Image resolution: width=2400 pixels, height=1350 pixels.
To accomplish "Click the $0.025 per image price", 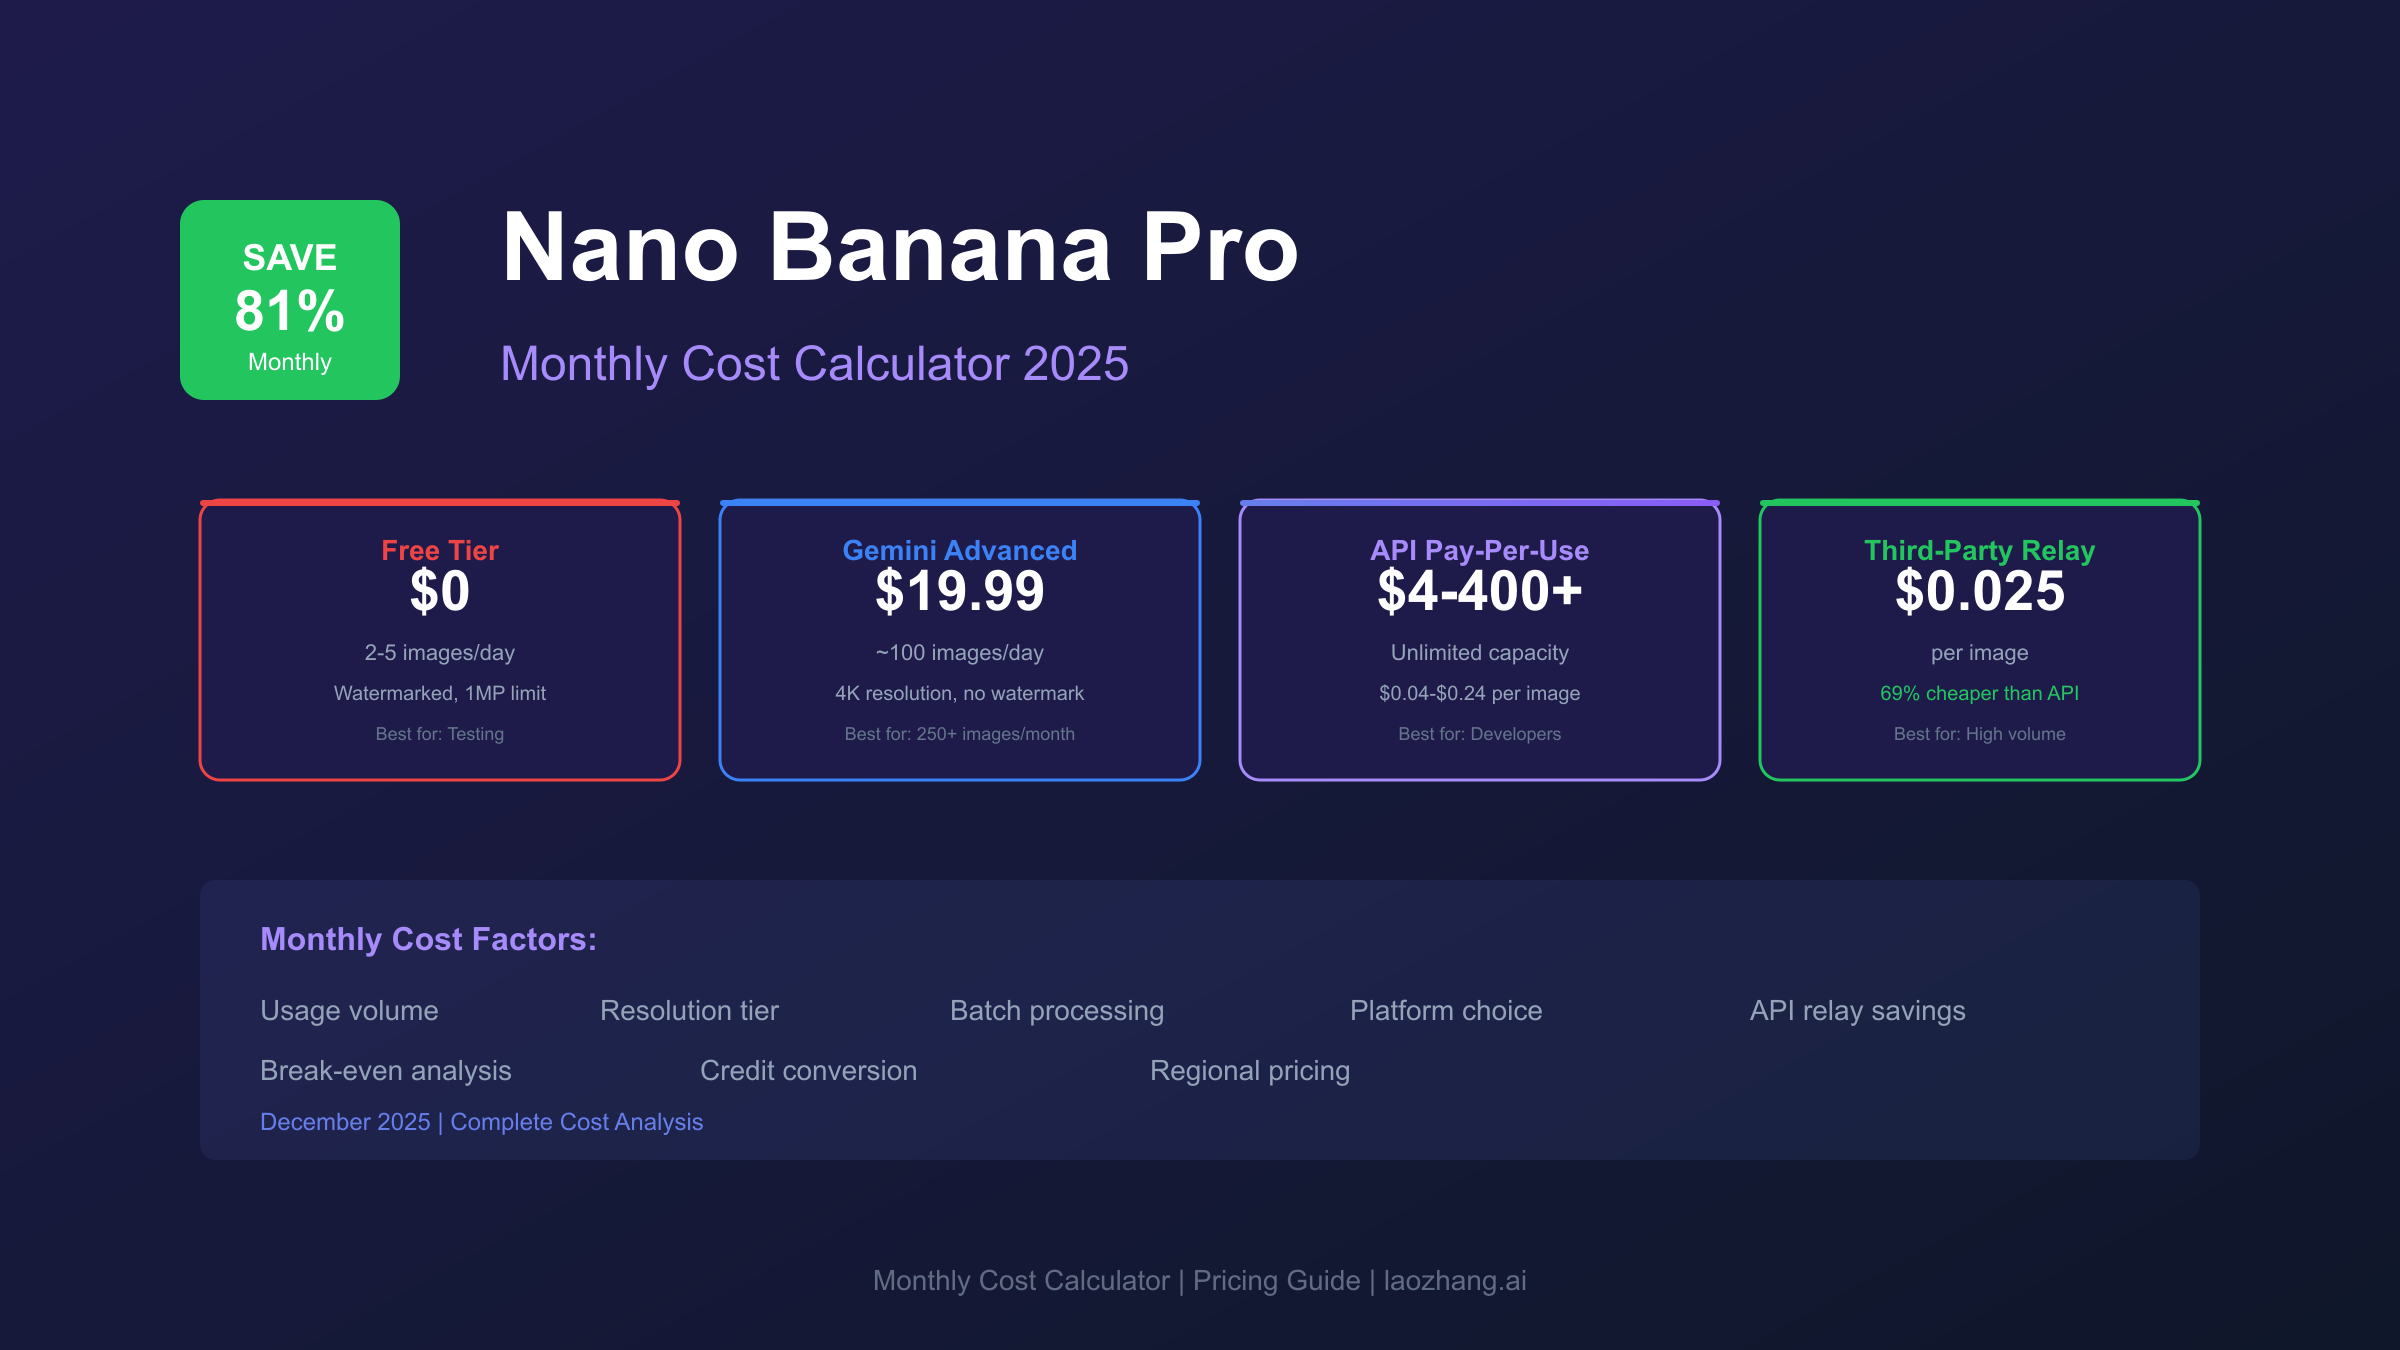I will point(1979,591).
